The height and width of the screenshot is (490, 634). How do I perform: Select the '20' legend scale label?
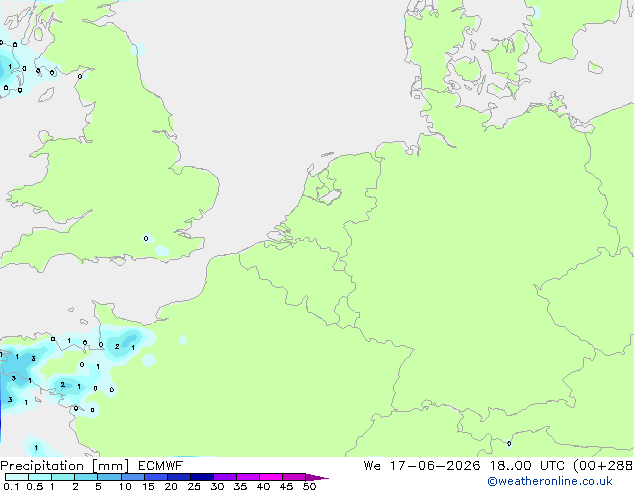171,486
